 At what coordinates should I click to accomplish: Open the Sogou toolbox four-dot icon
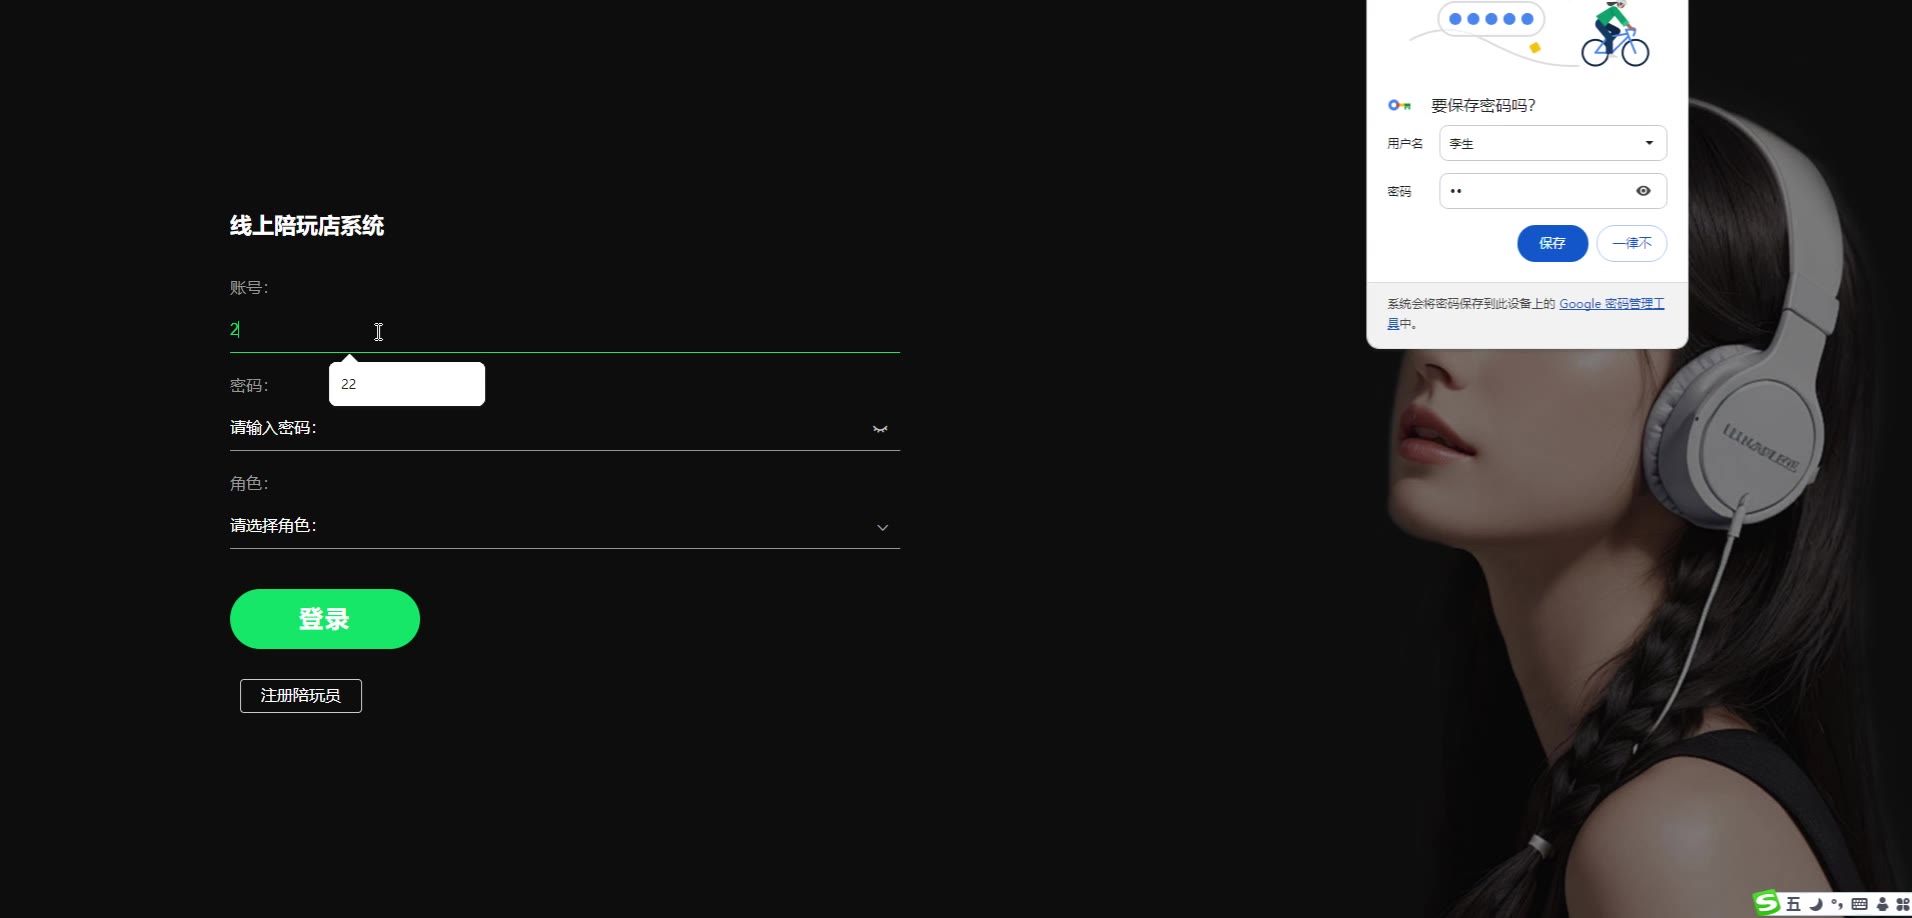click(x=1902, y=904)
